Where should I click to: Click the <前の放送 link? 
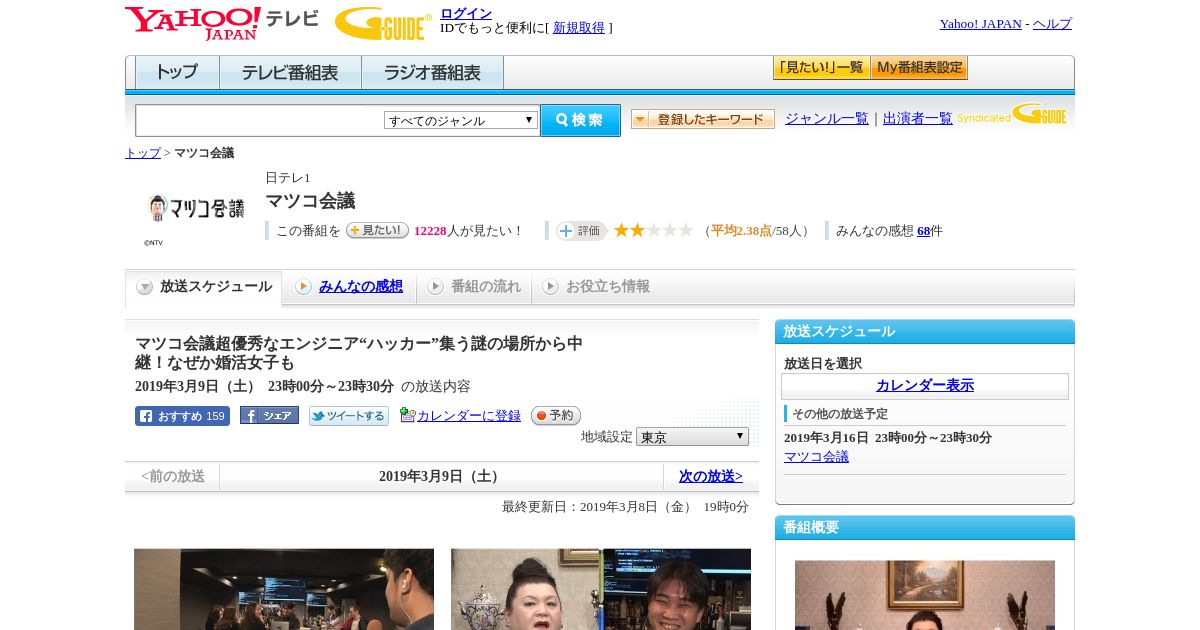pyautogui.click(x=173, y=477)
